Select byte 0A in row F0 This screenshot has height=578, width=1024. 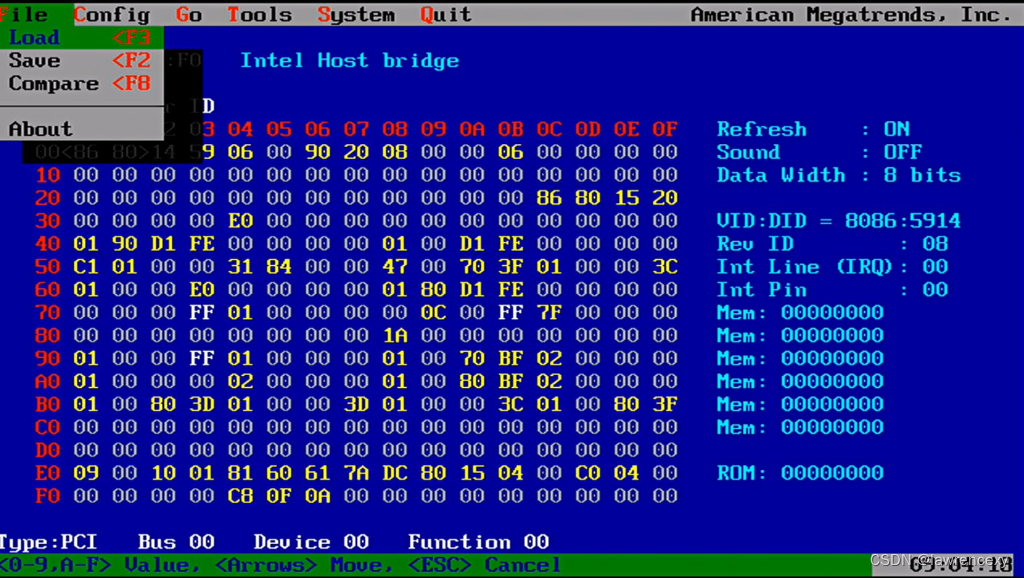pos(317,496)
